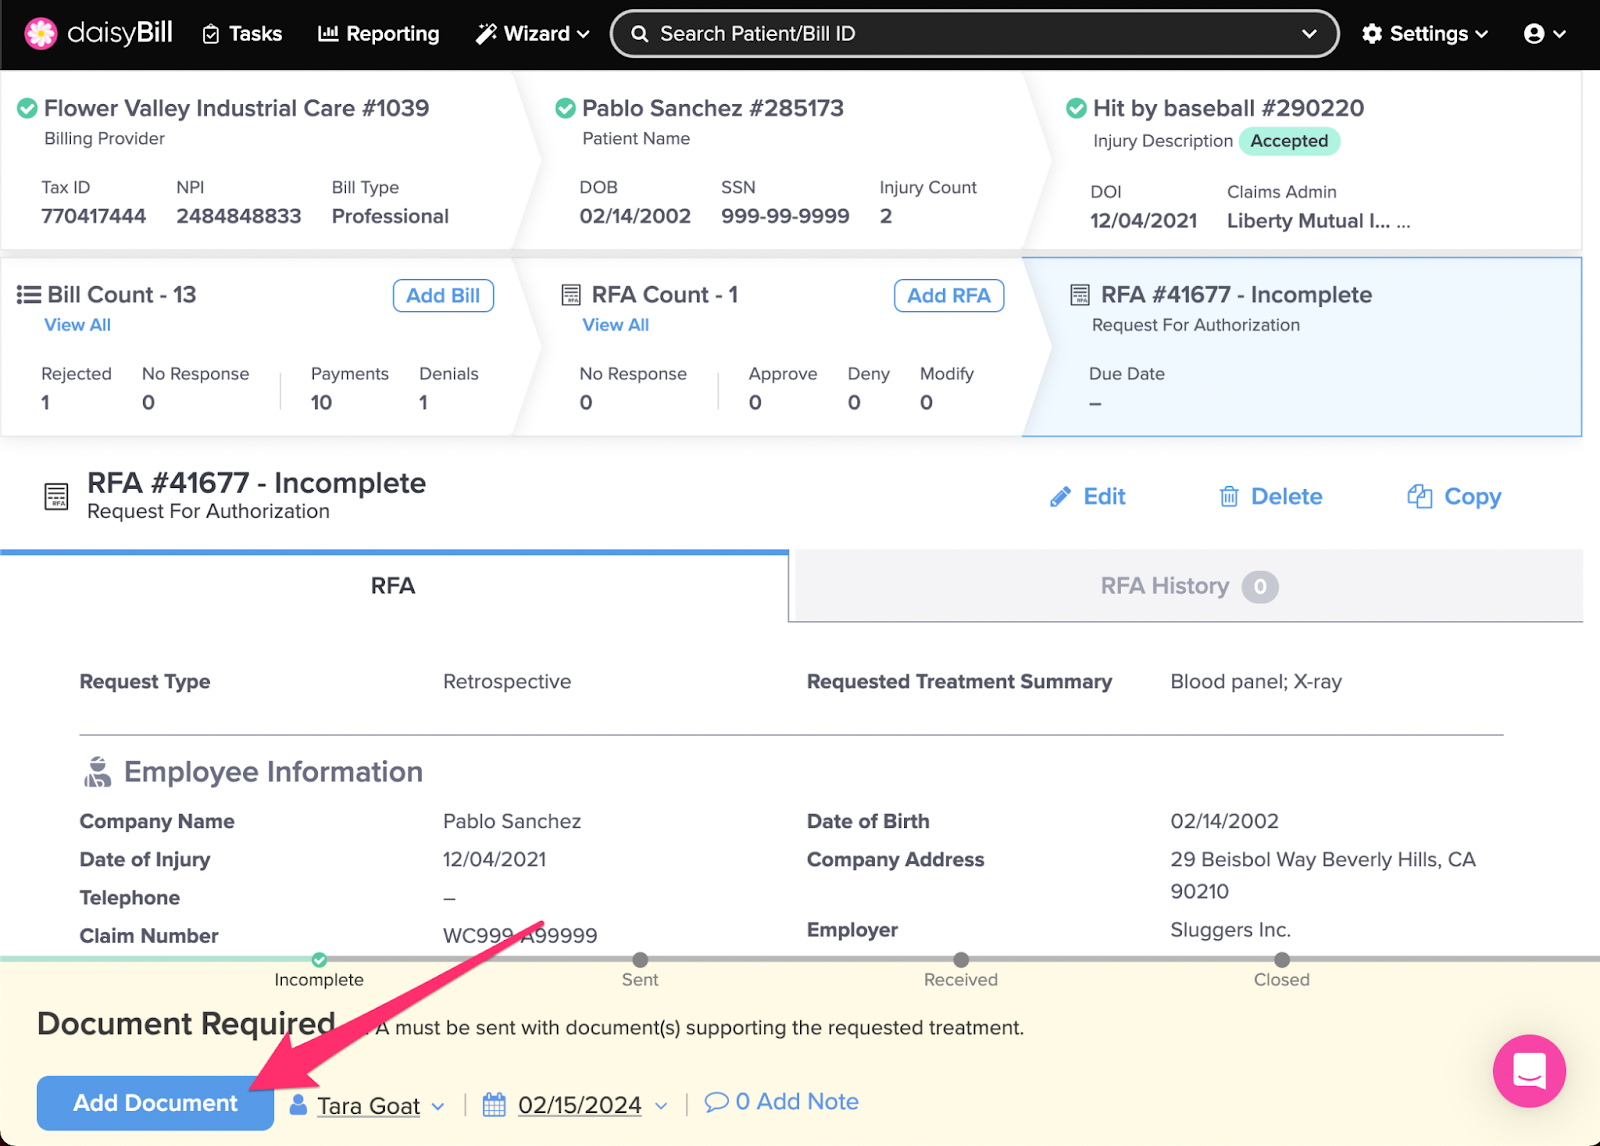Expand the search field dropdown chevron
The width and height of the screenshot is (1600, 1146).
point(1309,34)
